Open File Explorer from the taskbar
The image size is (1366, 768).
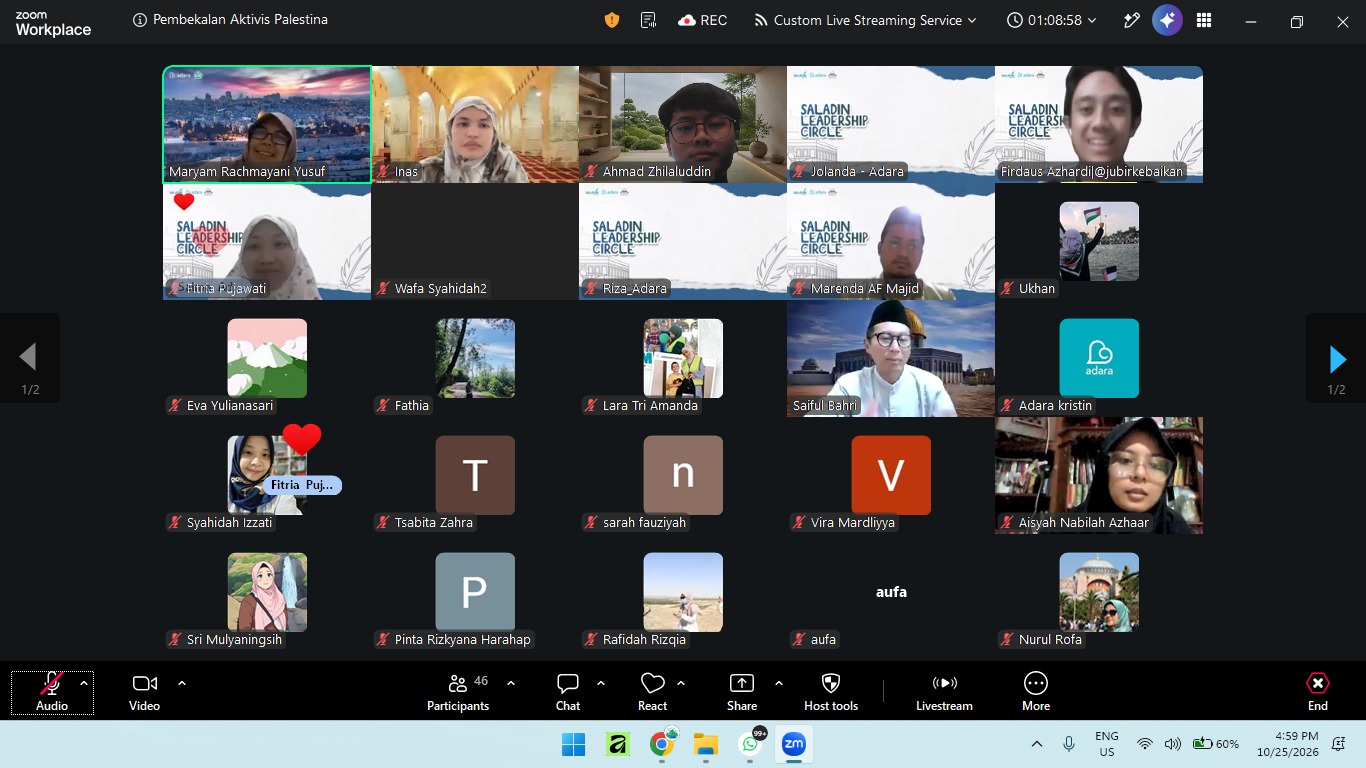click(x=706, y=744)
